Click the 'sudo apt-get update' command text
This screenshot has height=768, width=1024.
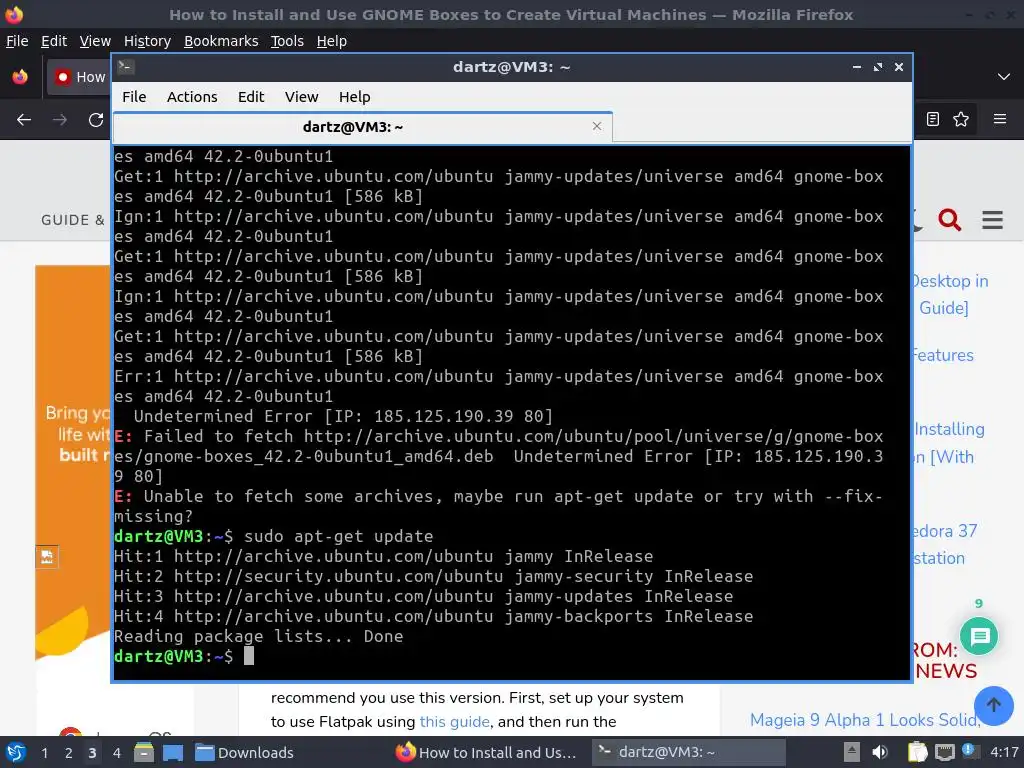click(338, 536)
